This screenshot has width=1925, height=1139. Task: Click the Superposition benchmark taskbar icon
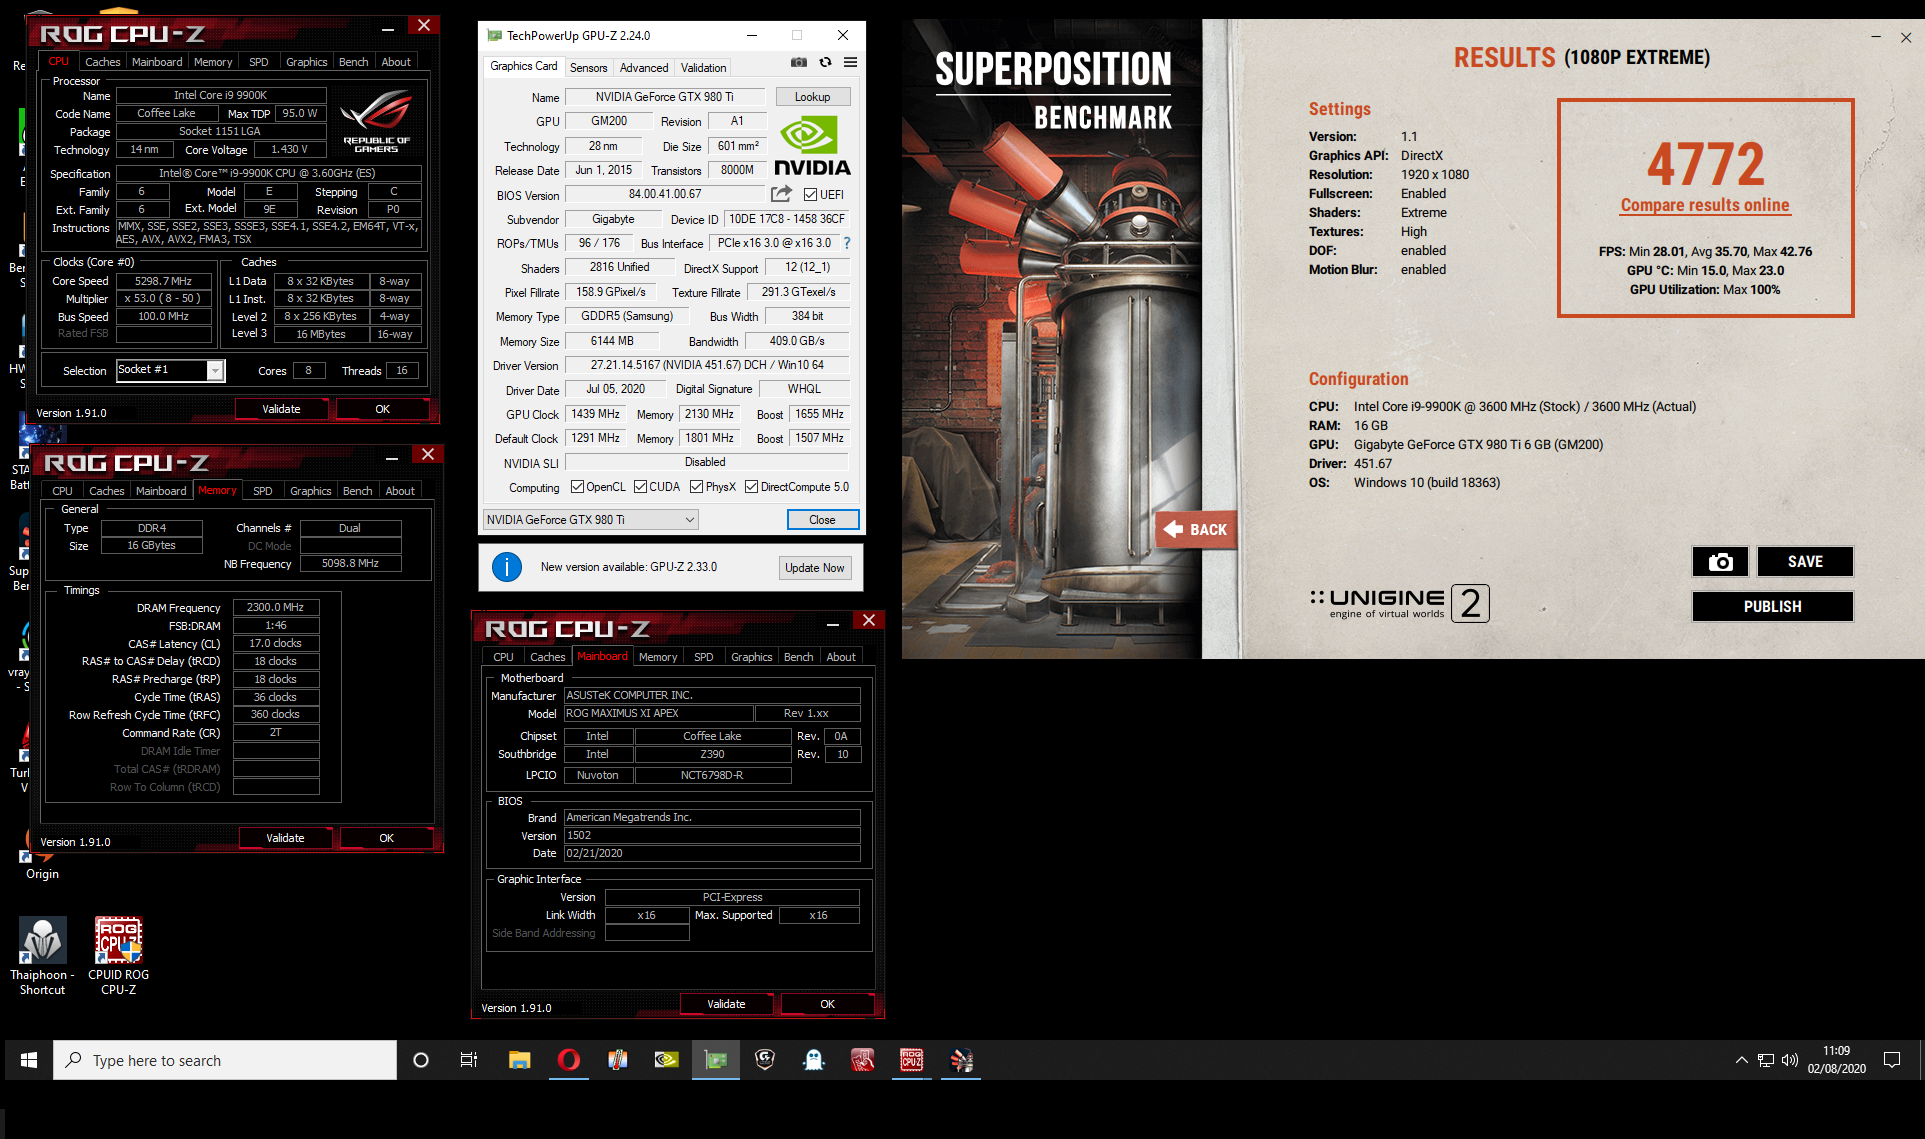click(x=961, y=1060)
